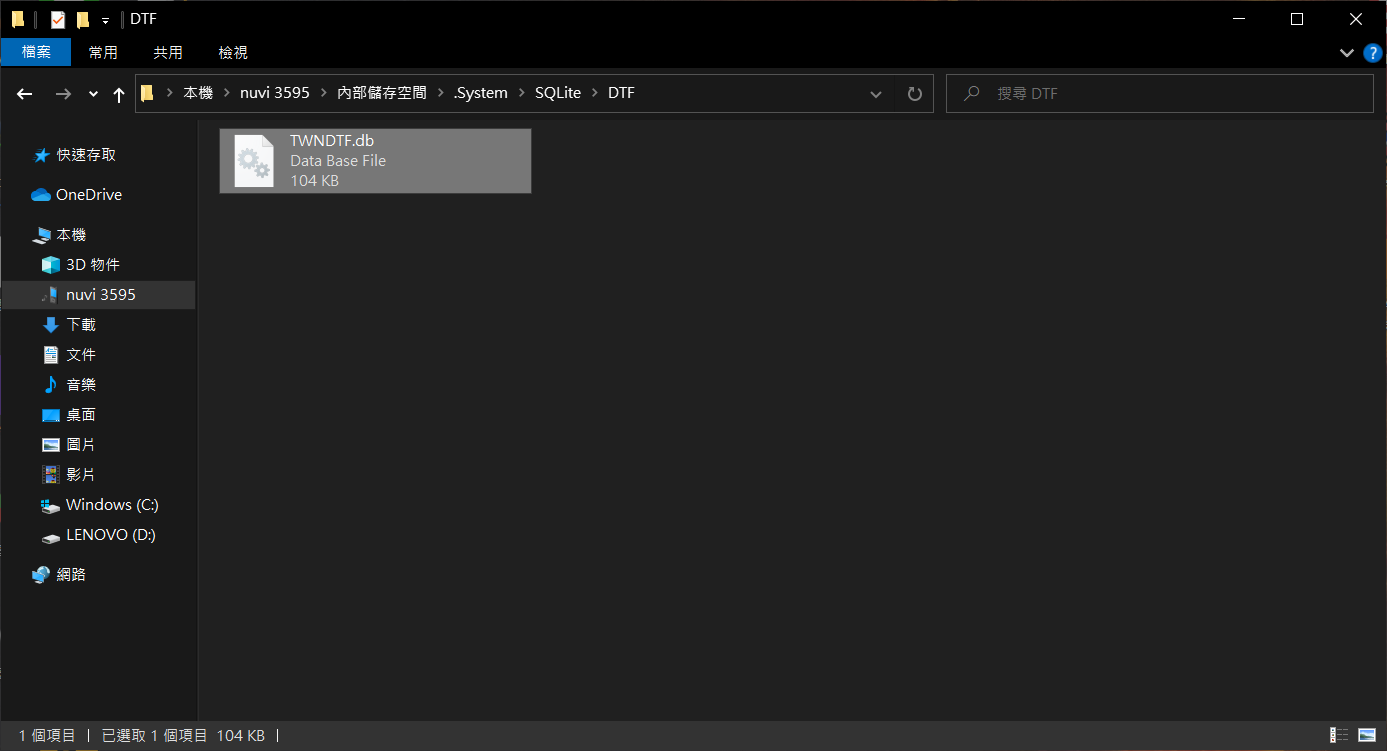Image resolution: width=1387 pixels, height=751 pixels.
Task: Refresh the current folder view
Action: pos(914,94)
